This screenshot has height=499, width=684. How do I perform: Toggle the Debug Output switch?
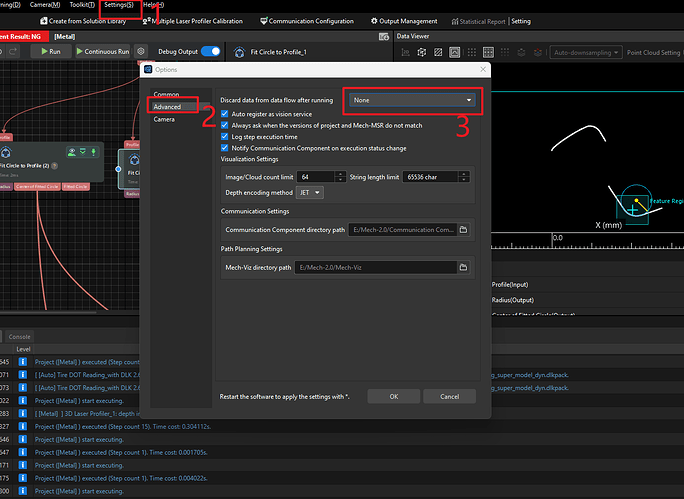[x=211, y=51]
